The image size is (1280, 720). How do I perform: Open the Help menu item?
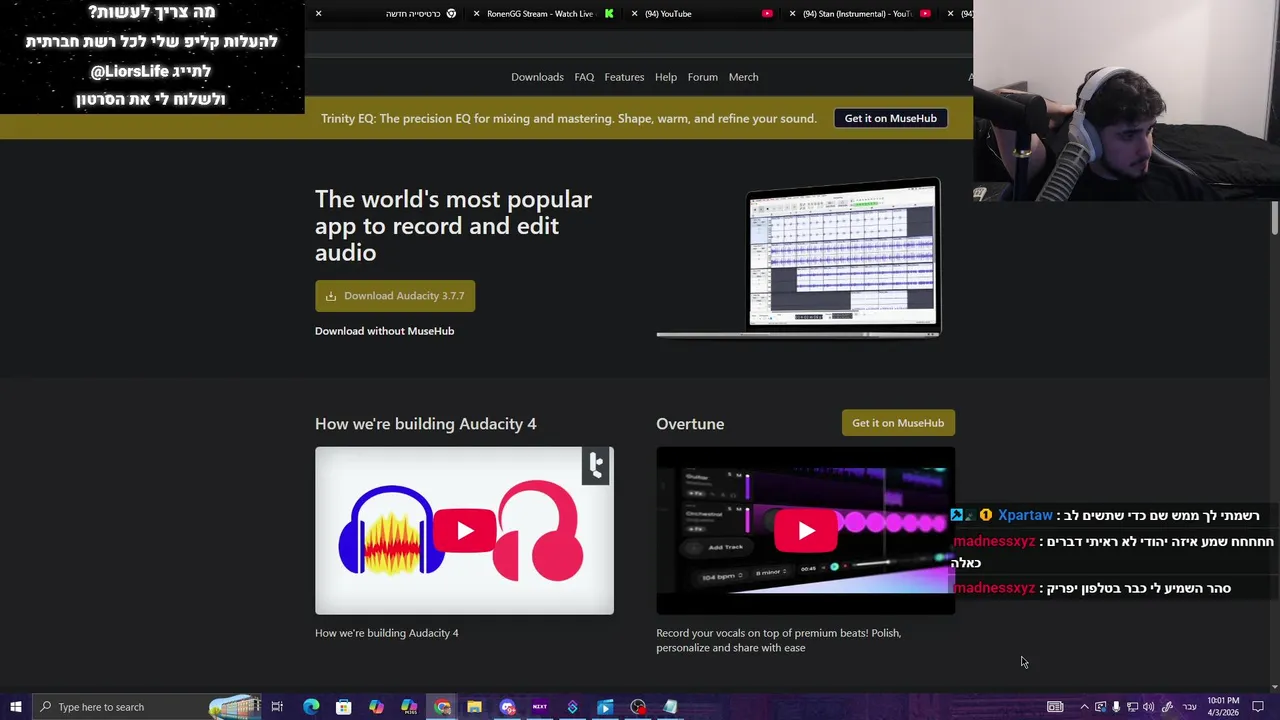[x=666, y=77]
